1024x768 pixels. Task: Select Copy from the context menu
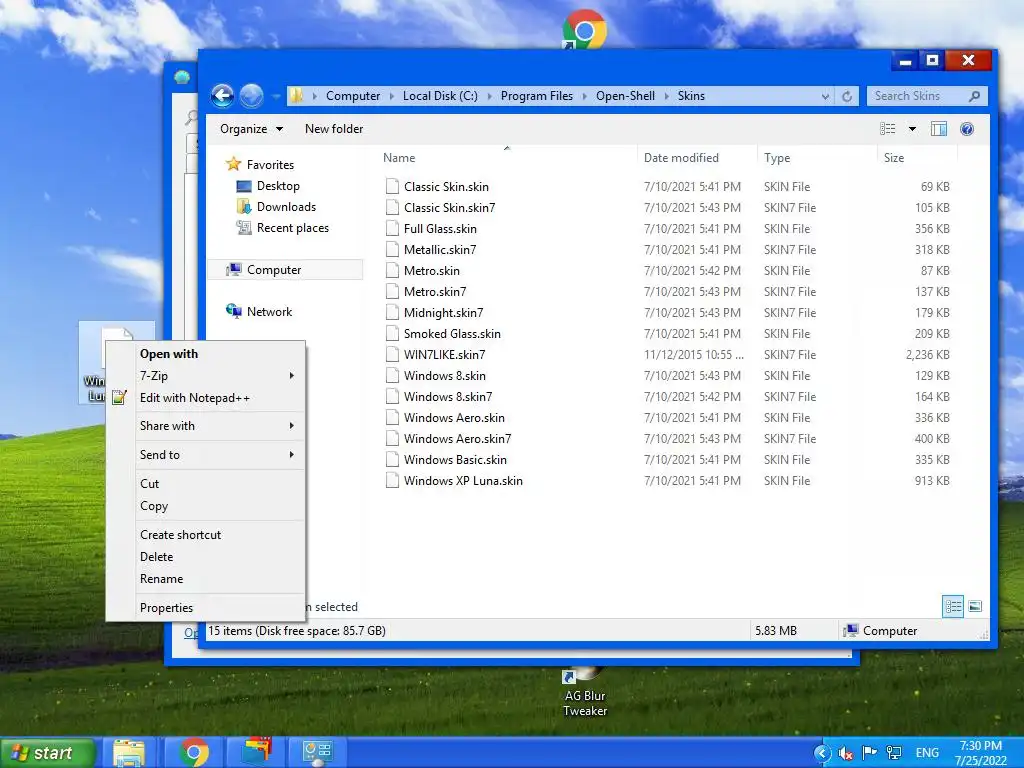point(154,506)
